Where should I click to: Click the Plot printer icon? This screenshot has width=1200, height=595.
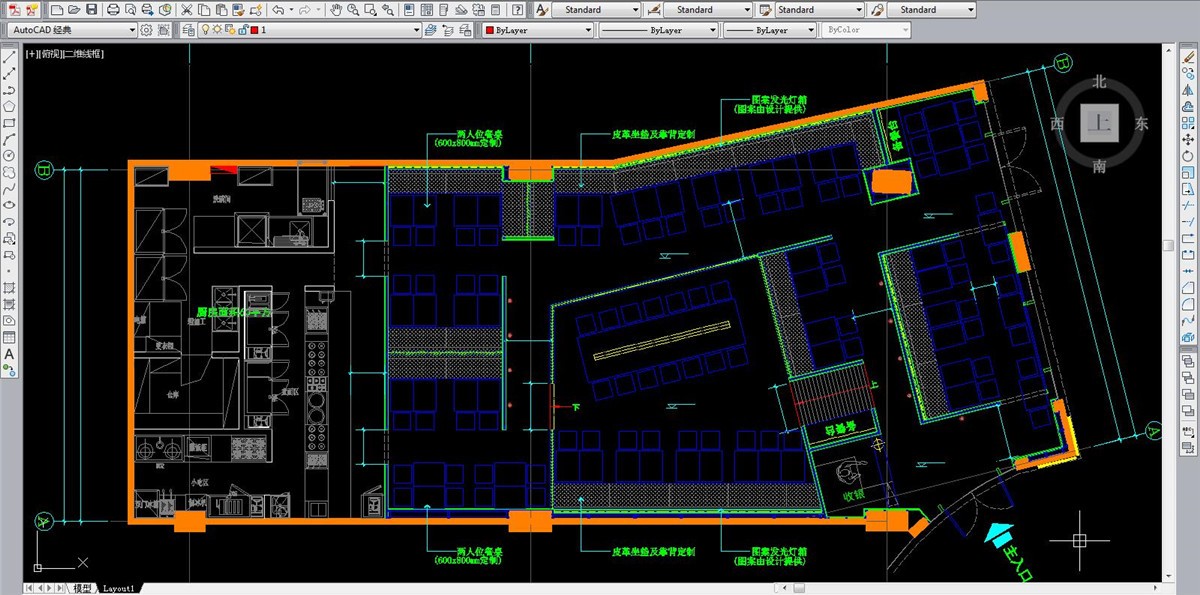tap(113, 9)
